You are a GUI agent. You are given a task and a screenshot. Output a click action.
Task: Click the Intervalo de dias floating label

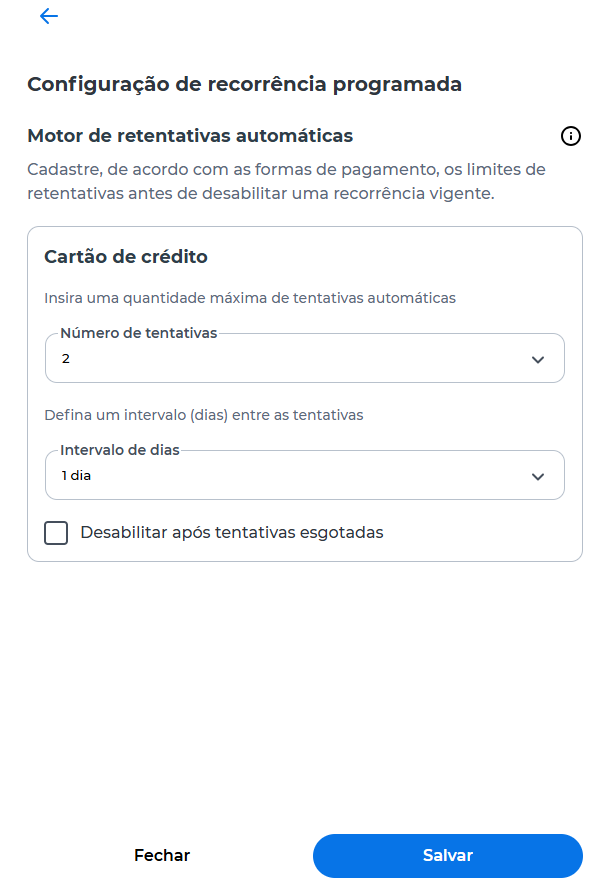pyautogui.click(x=120, y=450)
